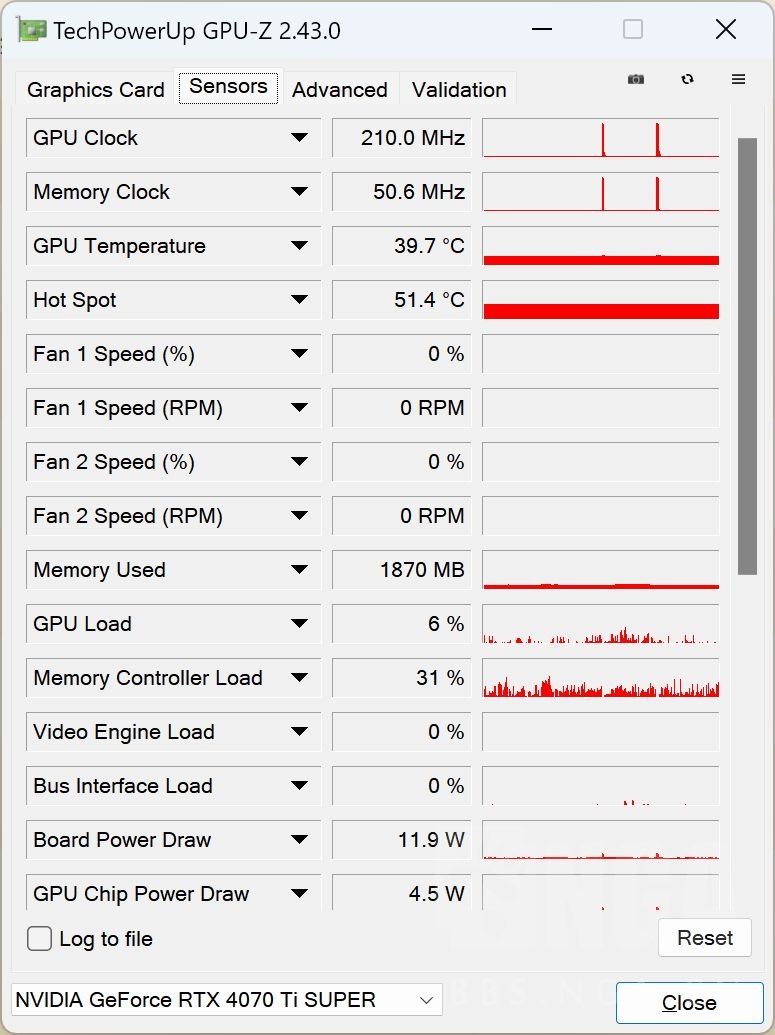Click the Memory Controller Load graph
This screenshot has height=1035, width=775.
[x=600, y=678]
